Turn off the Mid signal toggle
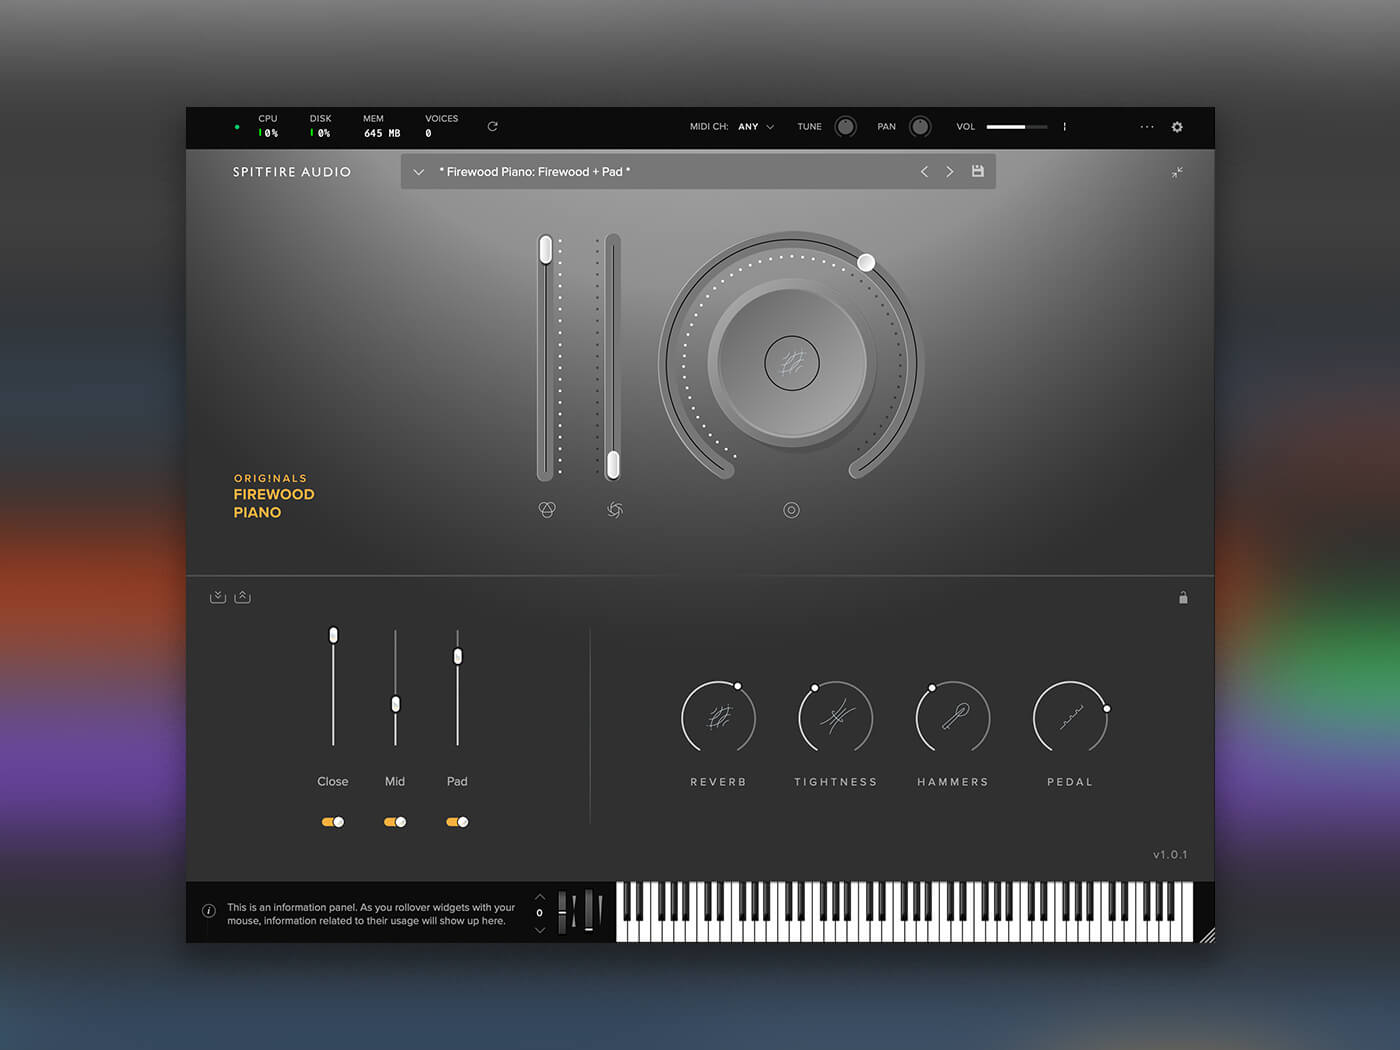Image resolution: width=1400 pixels, height=1050 pixels. [x=395, y=822]
